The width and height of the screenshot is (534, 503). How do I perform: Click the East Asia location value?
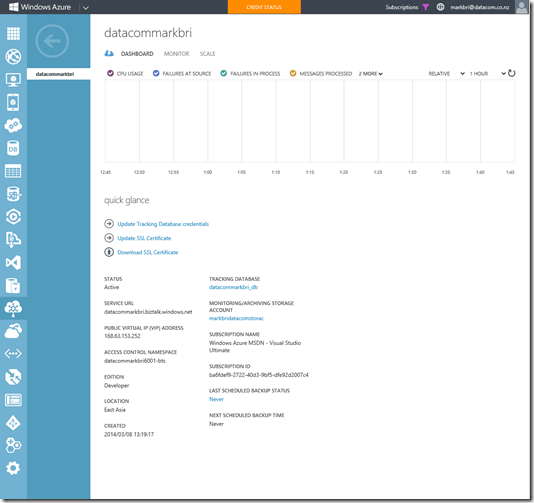(115, 410)
